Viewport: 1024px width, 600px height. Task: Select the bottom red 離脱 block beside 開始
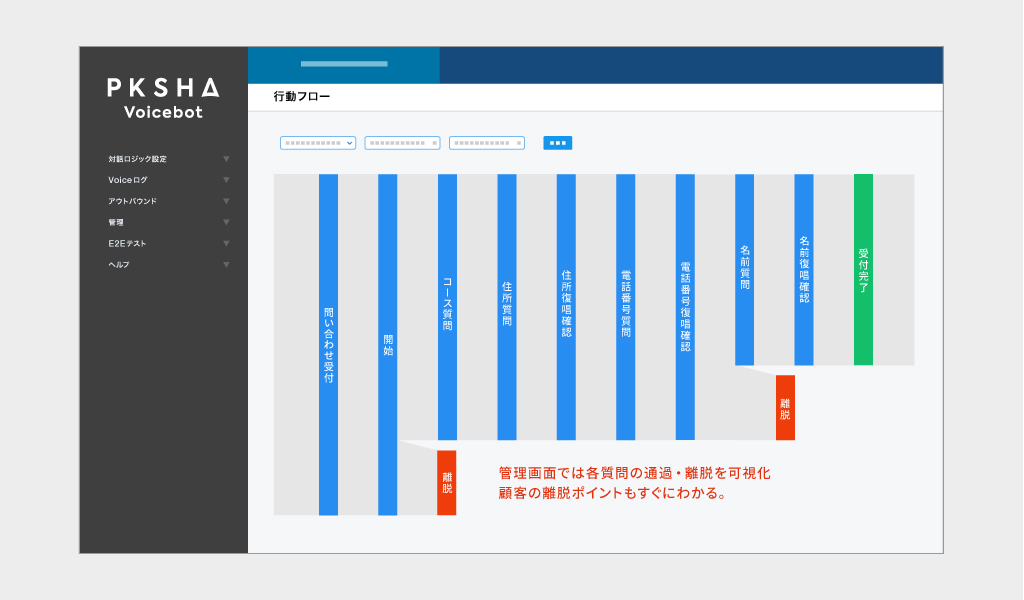[447, 483]
